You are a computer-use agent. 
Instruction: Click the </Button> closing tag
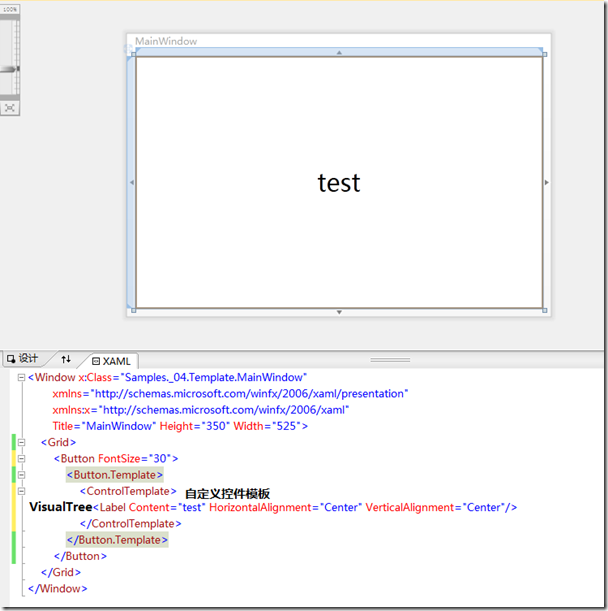coord(80,556)
